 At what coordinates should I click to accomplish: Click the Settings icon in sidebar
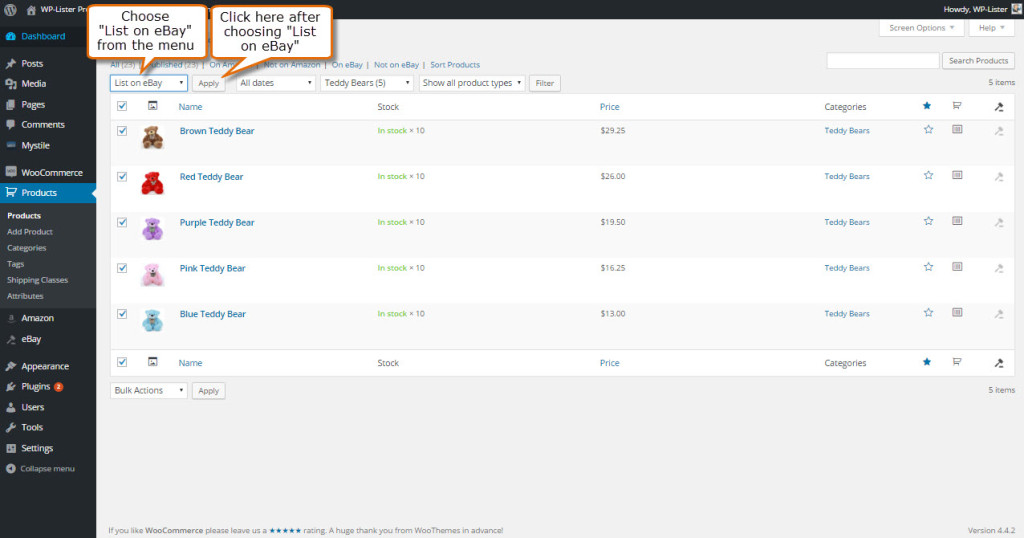(x=11, y=449)
